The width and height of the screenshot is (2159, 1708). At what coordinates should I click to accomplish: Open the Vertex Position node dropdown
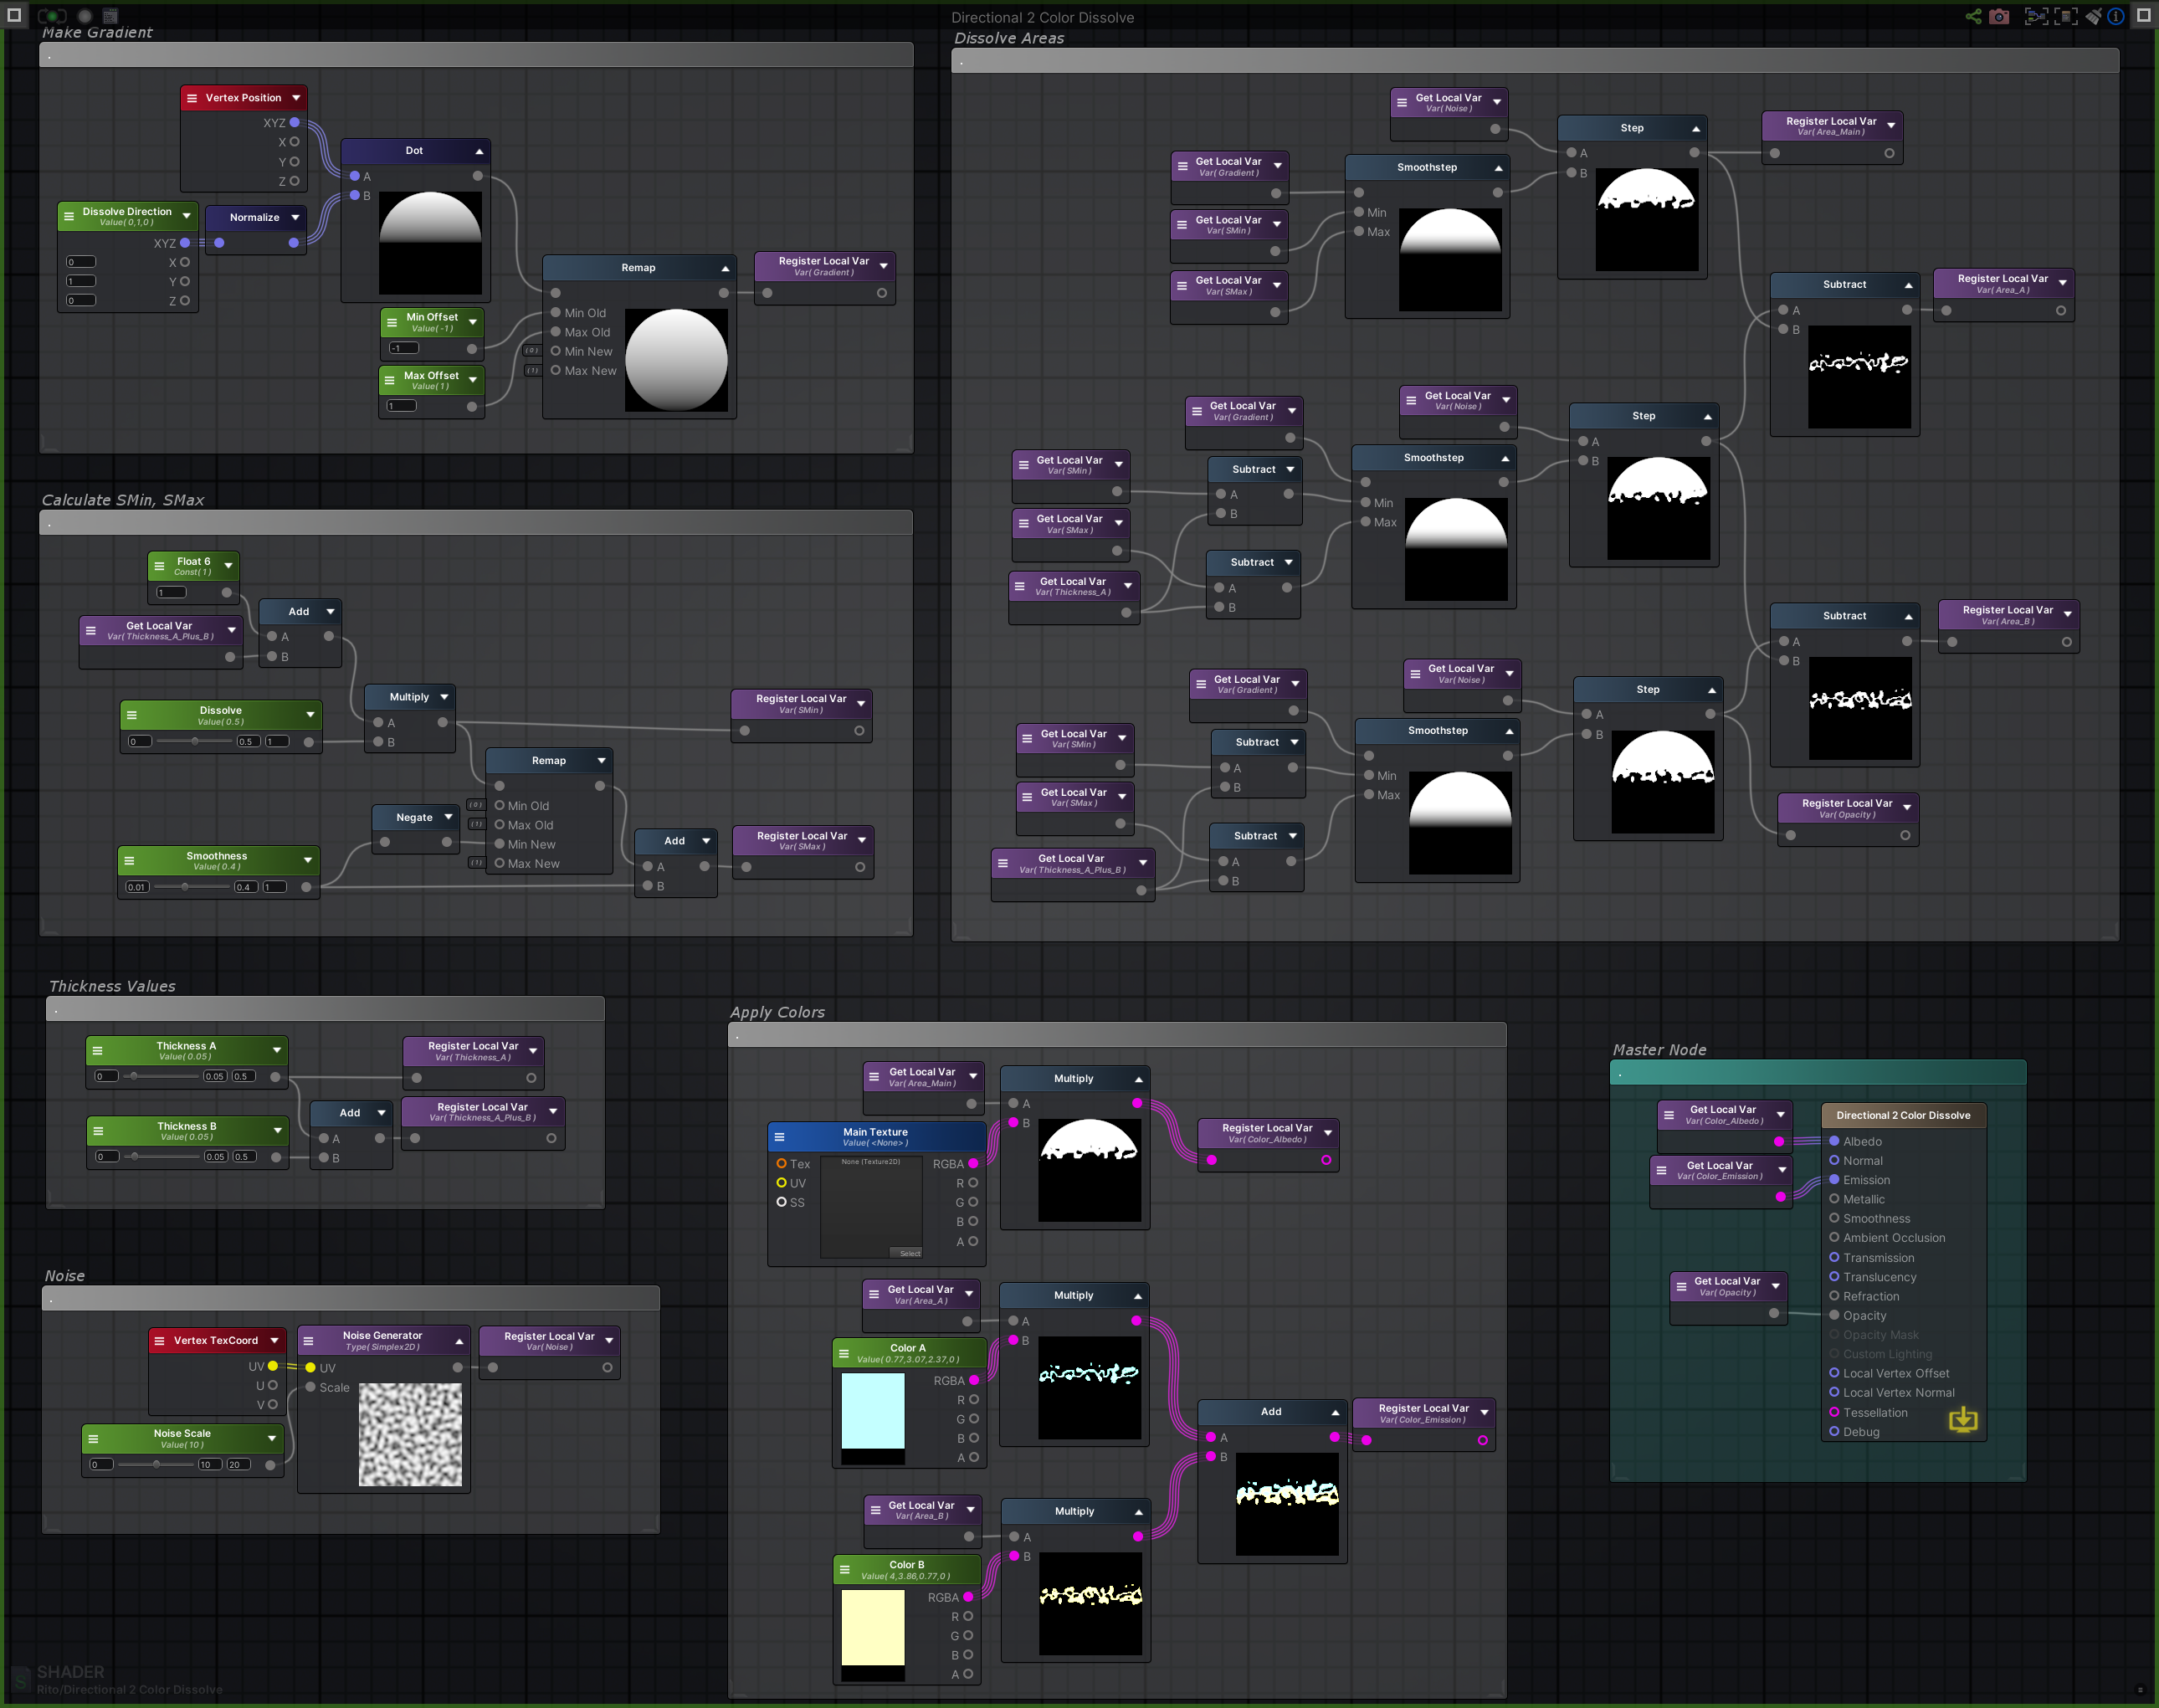coord(297,97)
